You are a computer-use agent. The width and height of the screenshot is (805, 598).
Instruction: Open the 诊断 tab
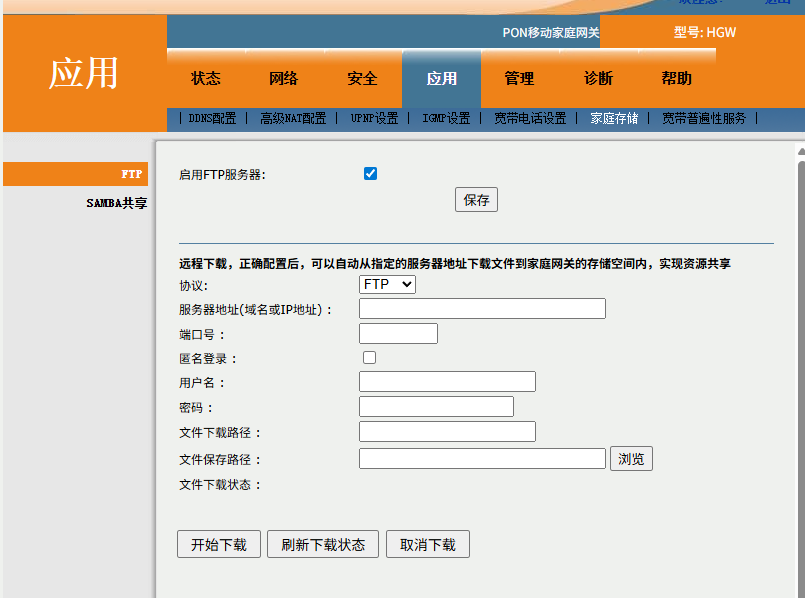(598, 79)
